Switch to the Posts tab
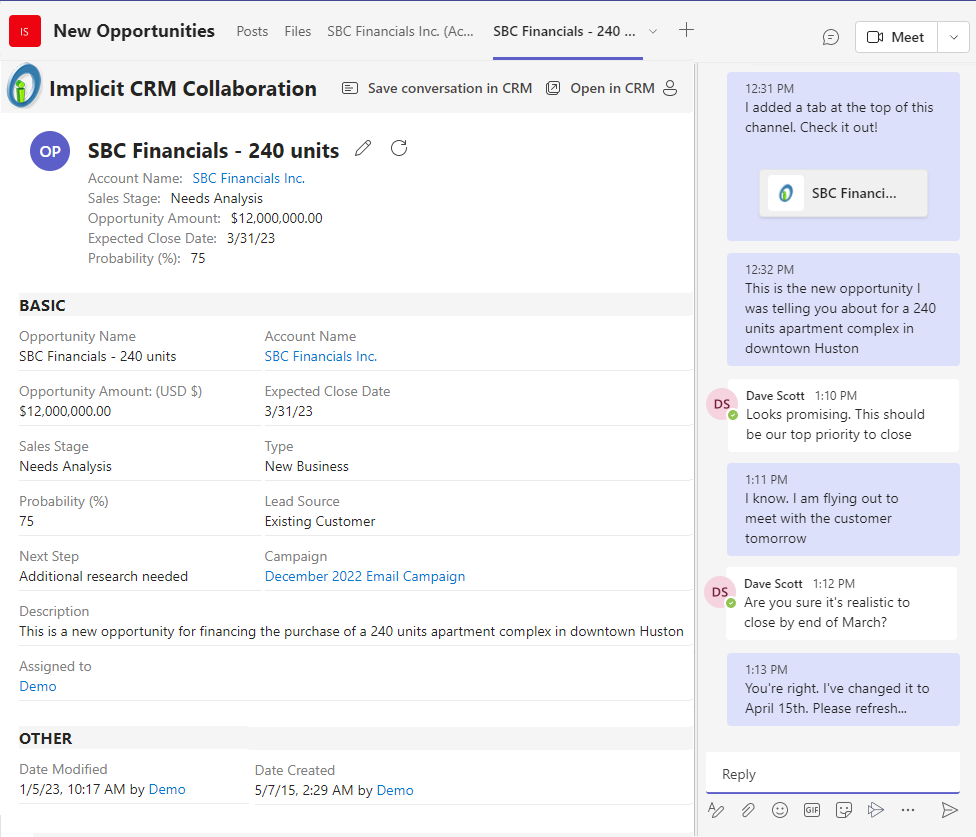 [252, 31]
